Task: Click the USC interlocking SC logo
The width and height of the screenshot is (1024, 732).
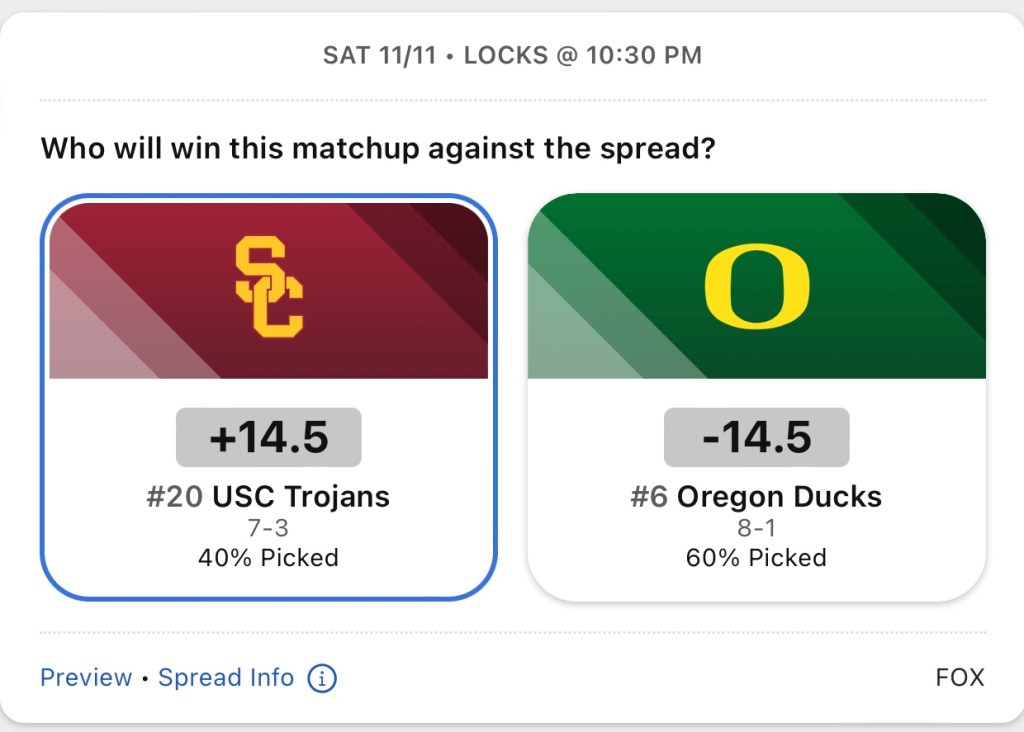Action: 269,286
